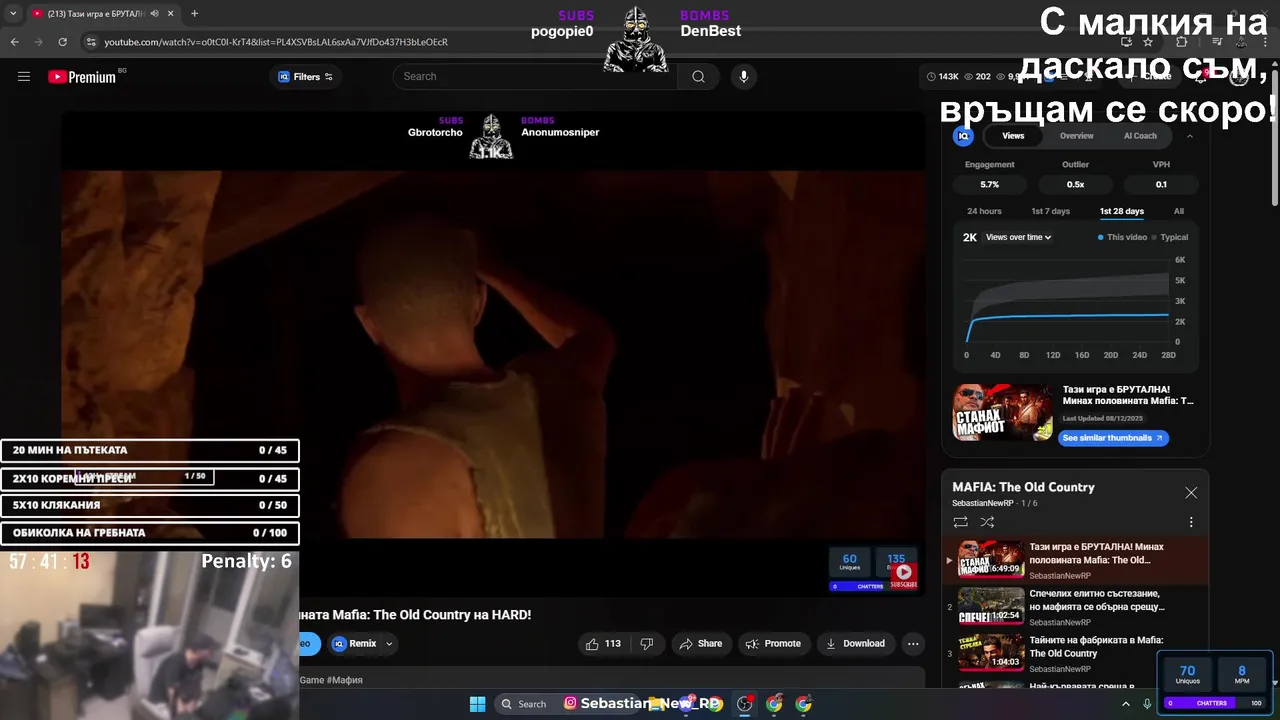Screen dimensions: 1280x720
Task: Reload the page with refresh icon
Action: 62,42
